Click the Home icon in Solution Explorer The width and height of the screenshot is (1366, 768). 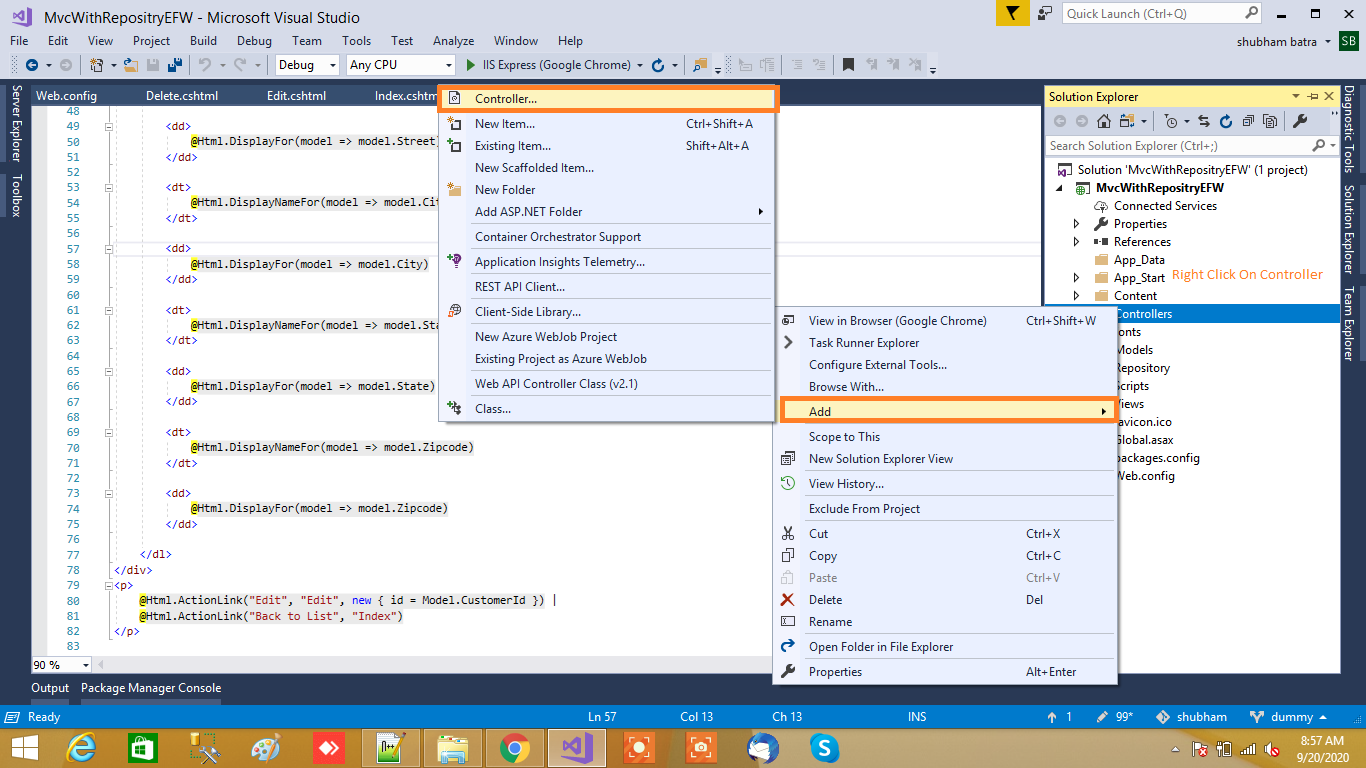pyautogui.click(x=1104, y=121)
